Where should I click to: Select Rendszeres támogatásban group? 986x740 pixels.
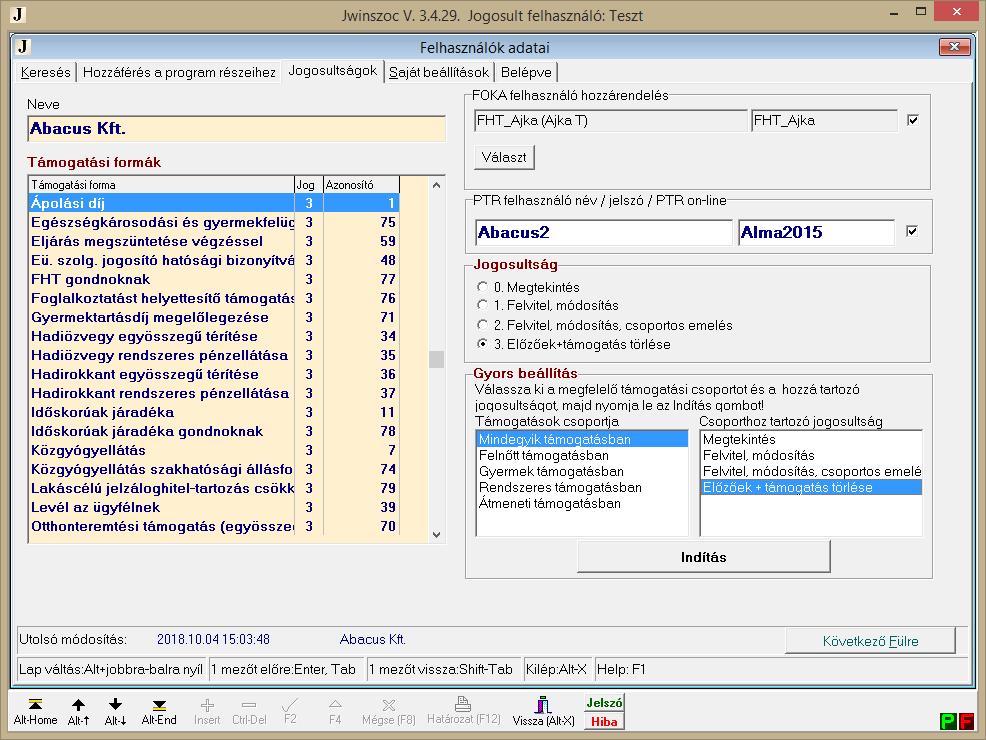click(x=582, y=487)
